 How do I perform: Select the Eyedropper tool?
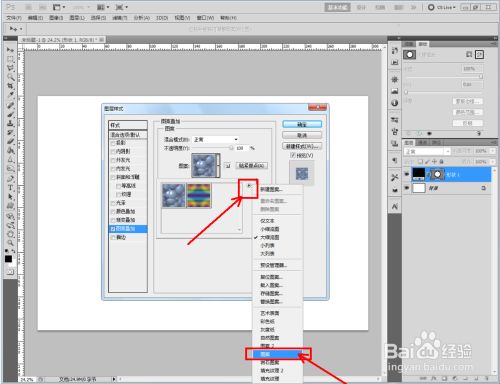pos(10,95)
